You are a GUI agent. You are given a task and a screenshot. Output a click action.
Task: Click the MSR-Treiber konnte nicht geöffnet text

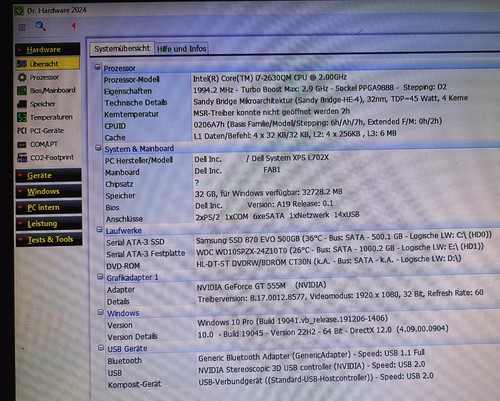(x=272, y=112)
